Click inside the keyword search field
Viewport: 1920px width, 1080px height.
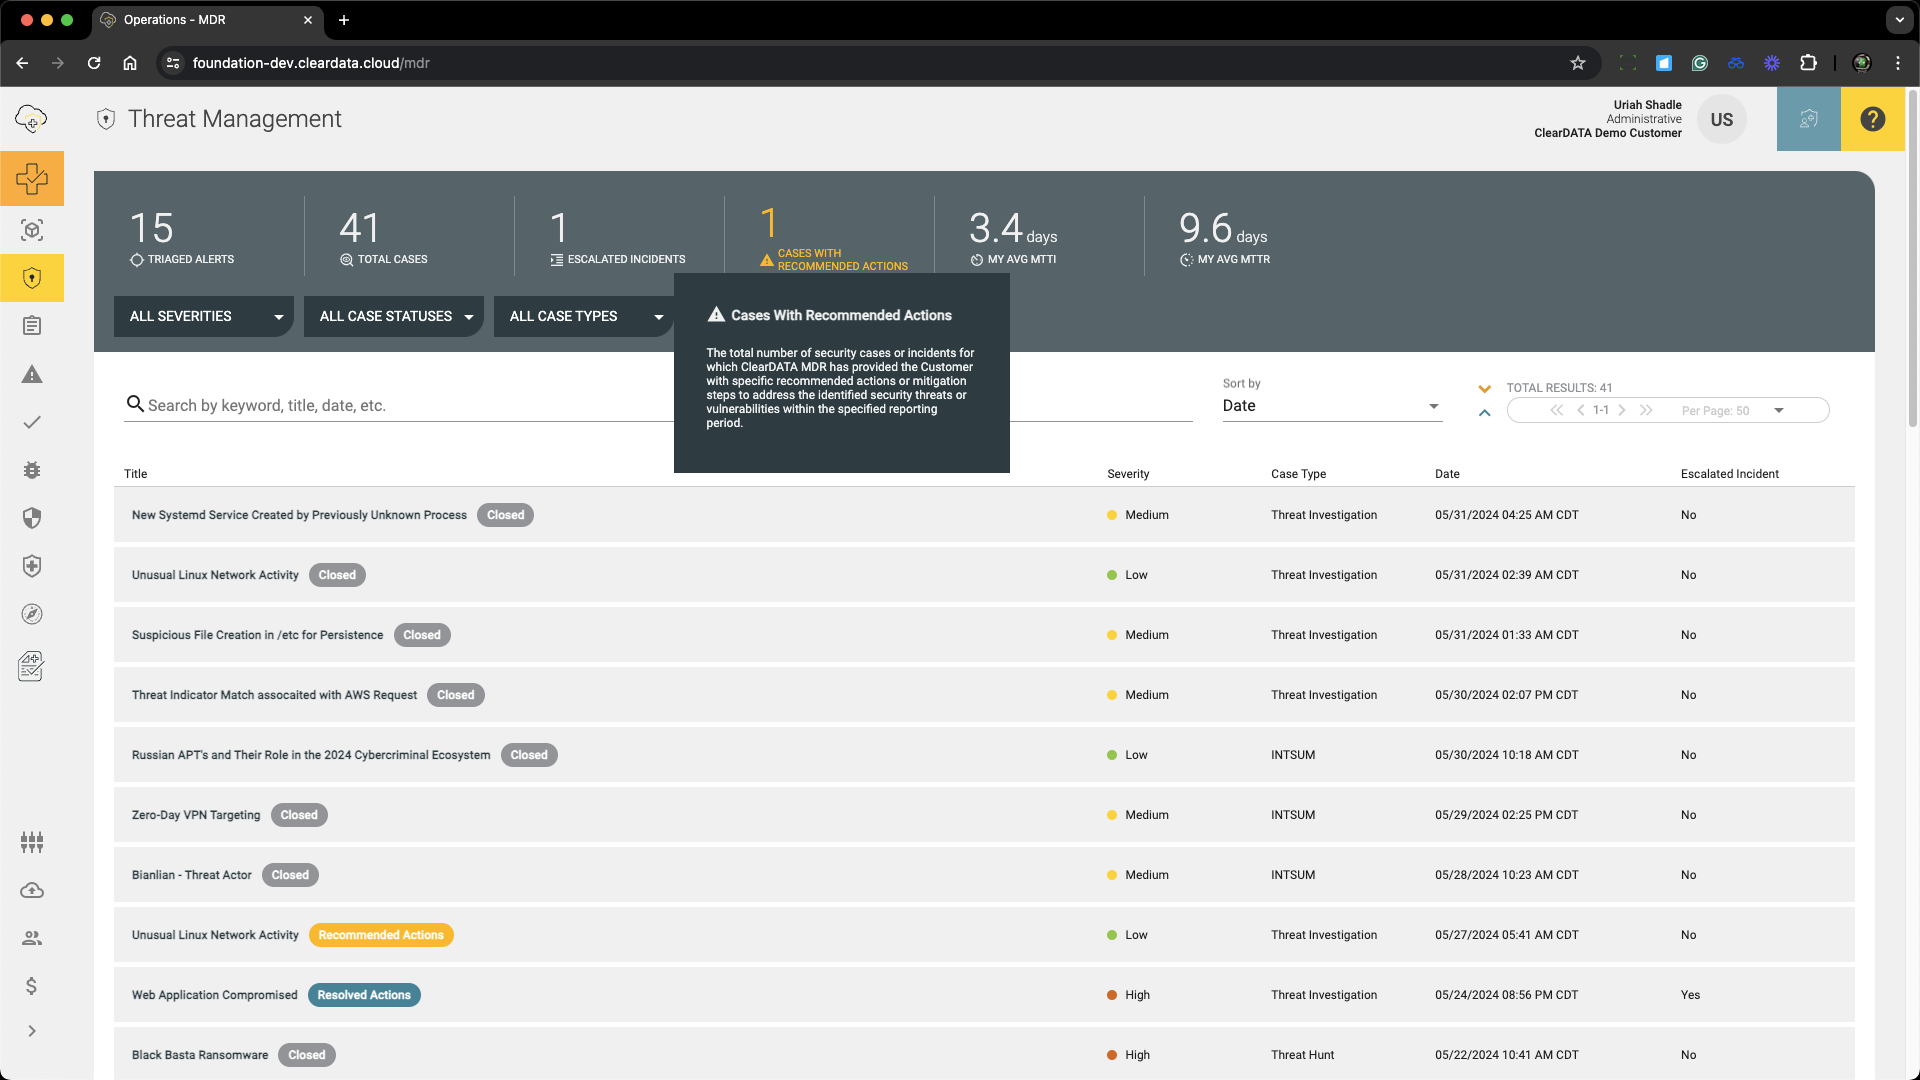[400, 405]
